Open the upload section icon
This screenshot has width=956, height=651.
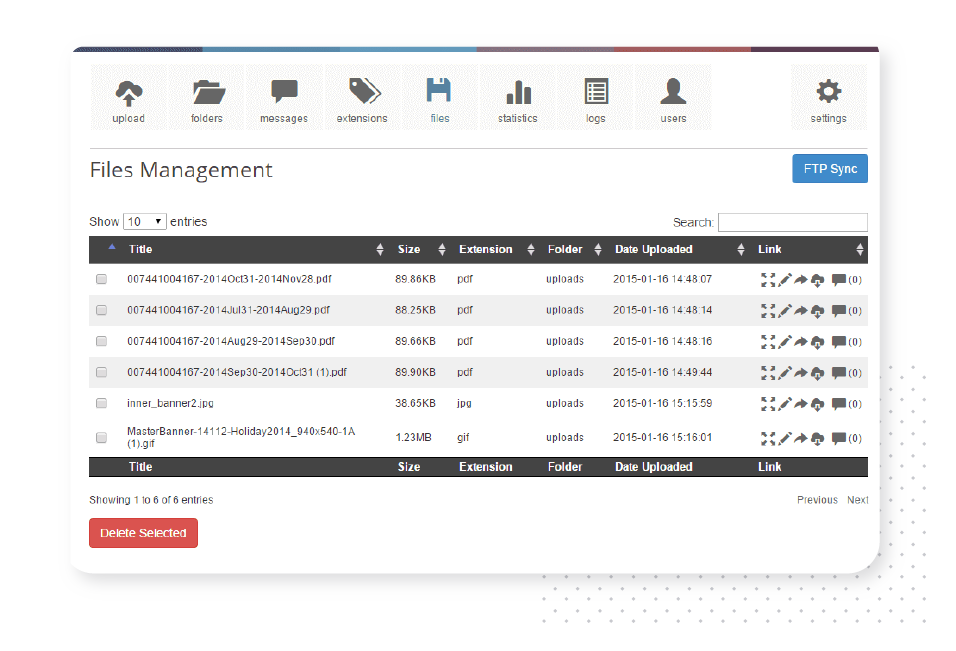128,93
